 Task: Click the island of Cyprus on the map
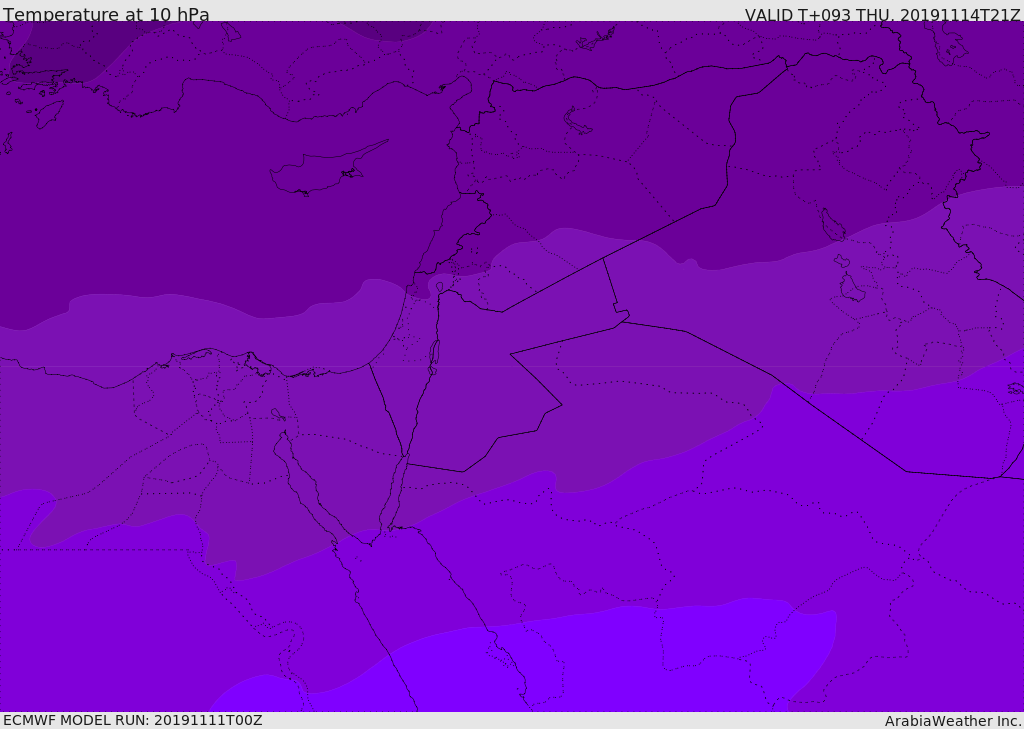328,169
